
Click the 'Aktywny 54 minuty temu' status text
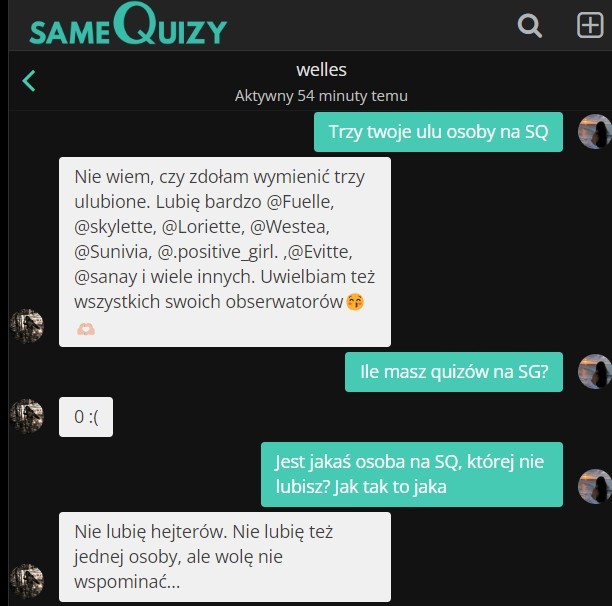321,96
